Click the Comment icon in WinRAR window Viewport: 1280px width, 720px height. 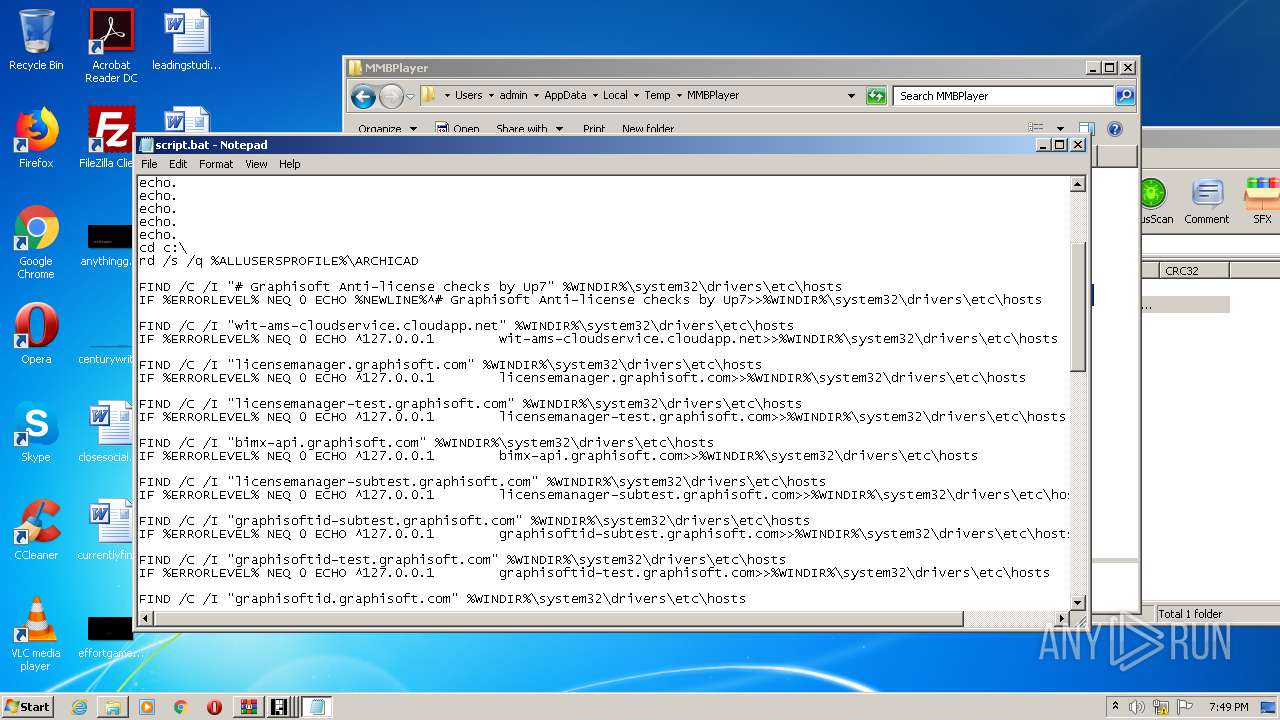[1206, 203]
